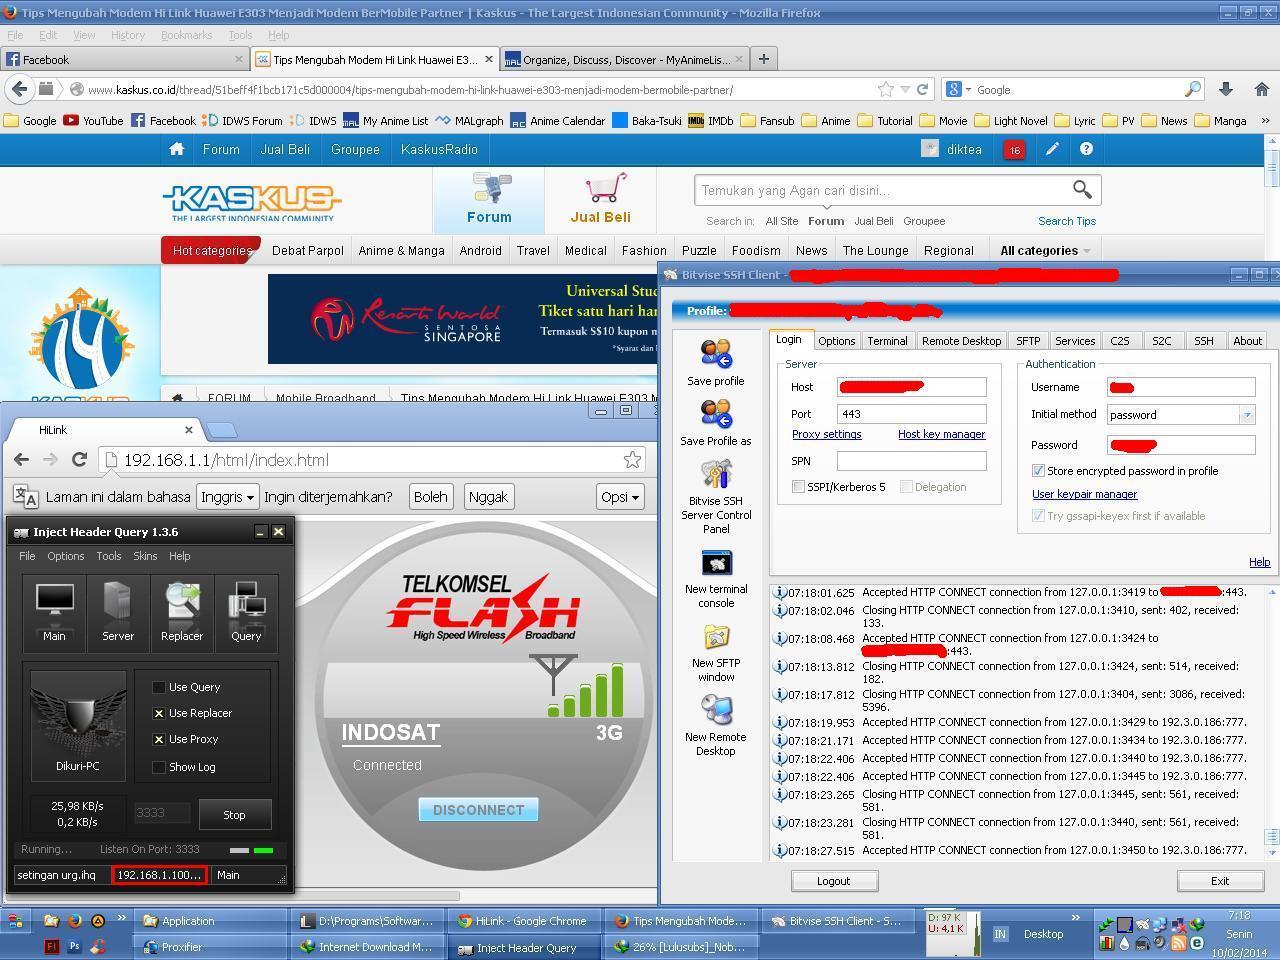1280x960 pixels.
Task: Switch to Facebook tab in Firefox
Action: (x=125, y=59)
